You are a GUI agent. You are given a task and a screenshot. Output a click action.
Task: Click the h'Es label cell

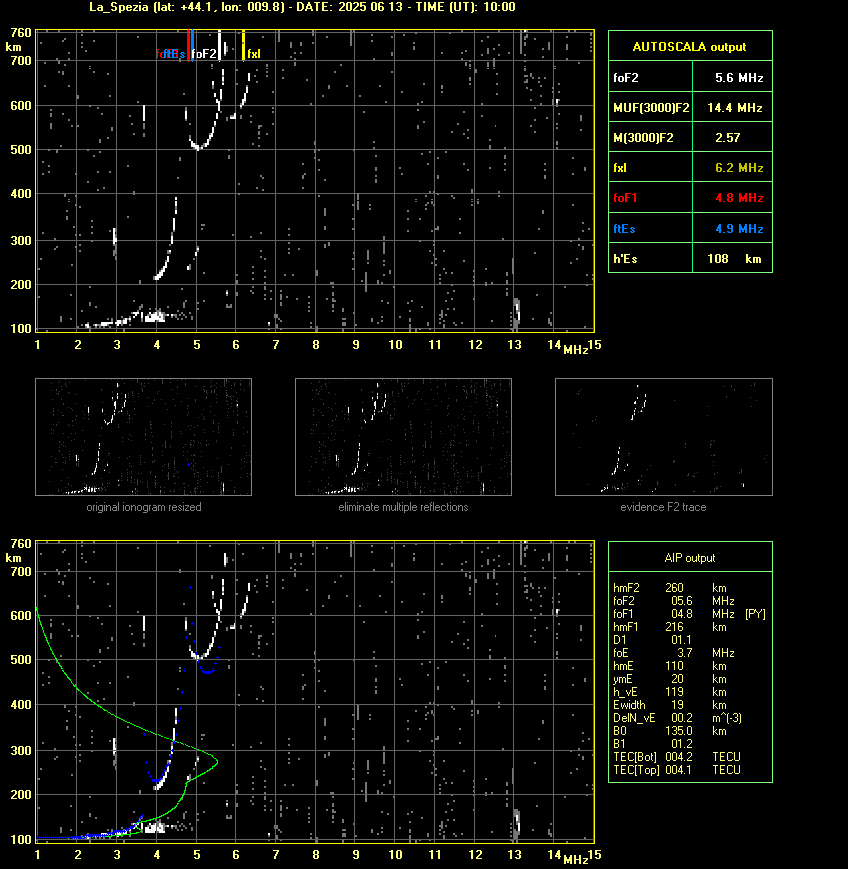click(651, 259)
